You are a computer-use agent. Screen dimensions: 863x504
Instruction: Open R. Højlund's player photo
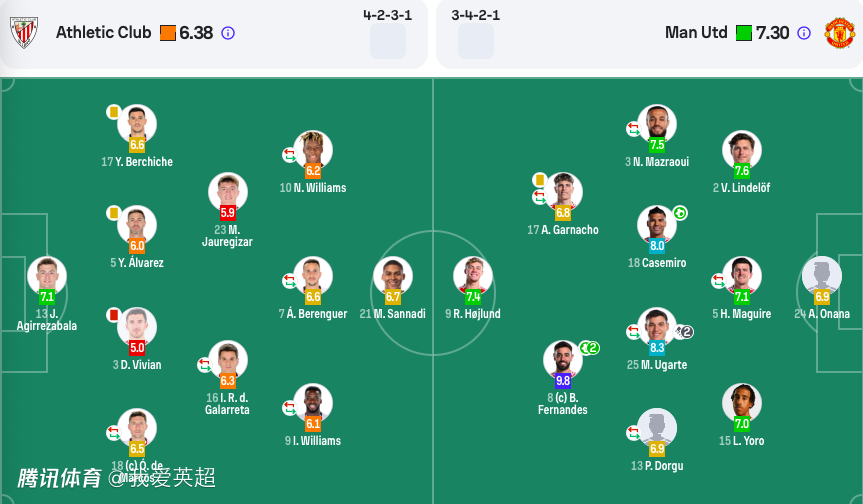click(473, 275)
